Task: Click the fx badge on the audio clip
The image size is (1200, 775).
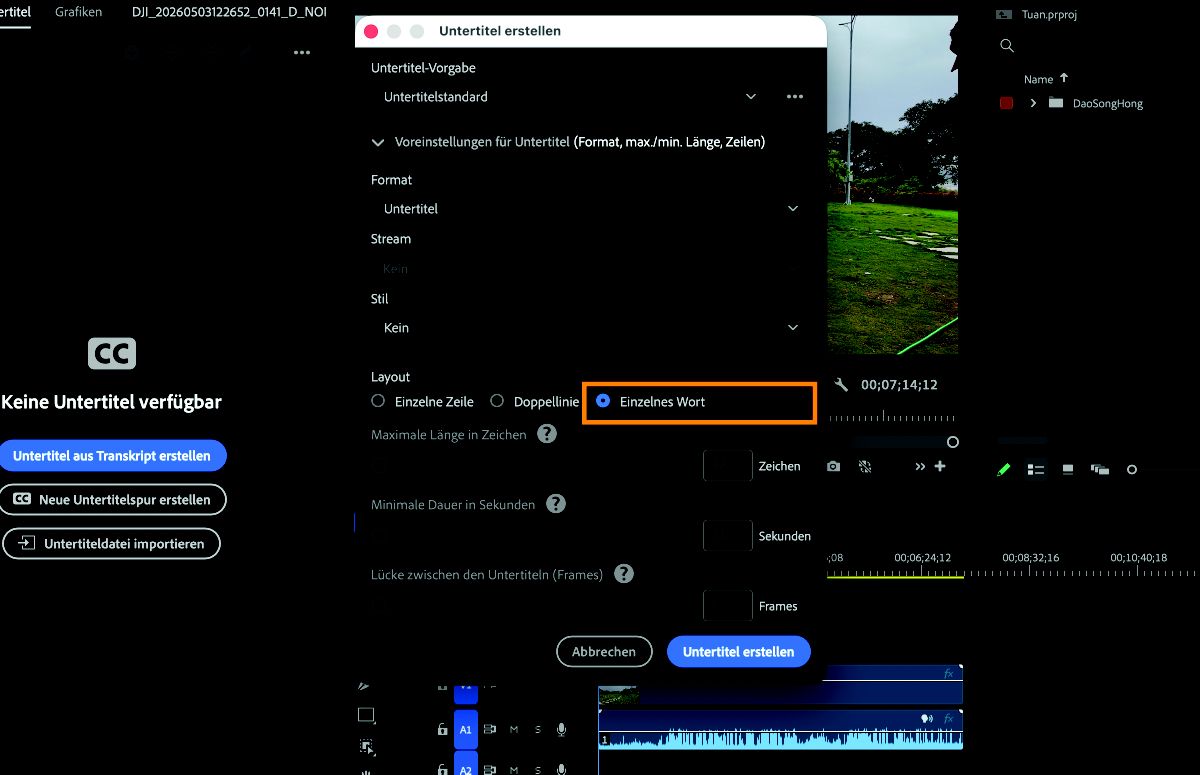Action: click(x=948, y=718)
